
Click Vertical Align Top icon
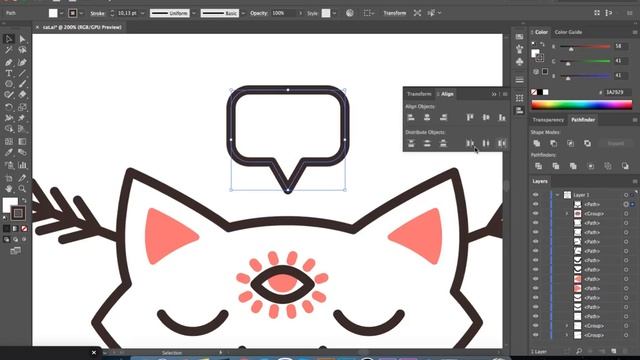coord(470,118)
